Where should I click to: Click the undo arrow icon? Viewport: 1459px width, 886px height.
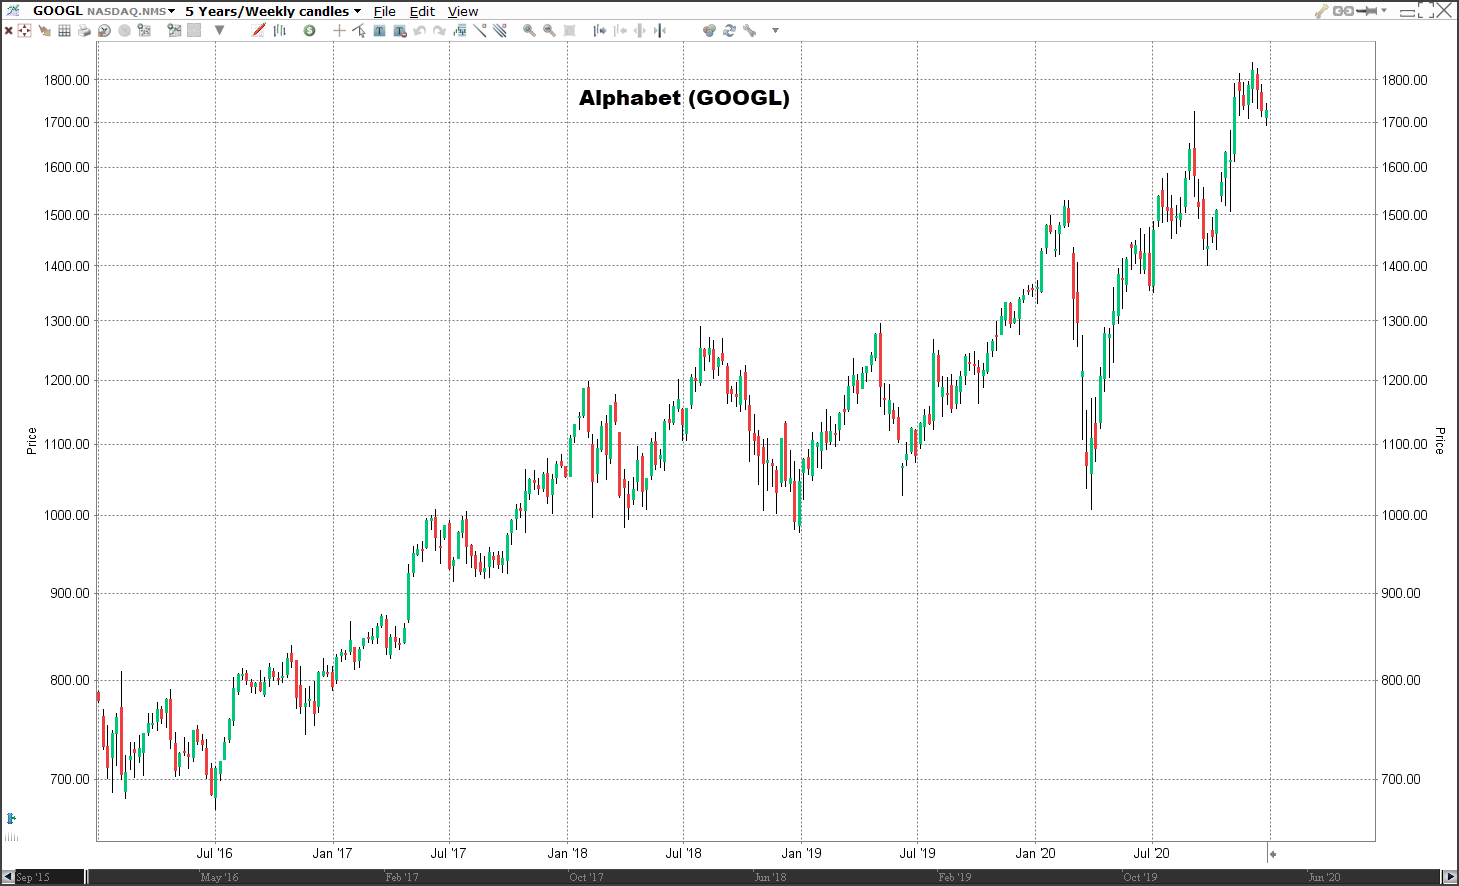(x=420, y=31)
